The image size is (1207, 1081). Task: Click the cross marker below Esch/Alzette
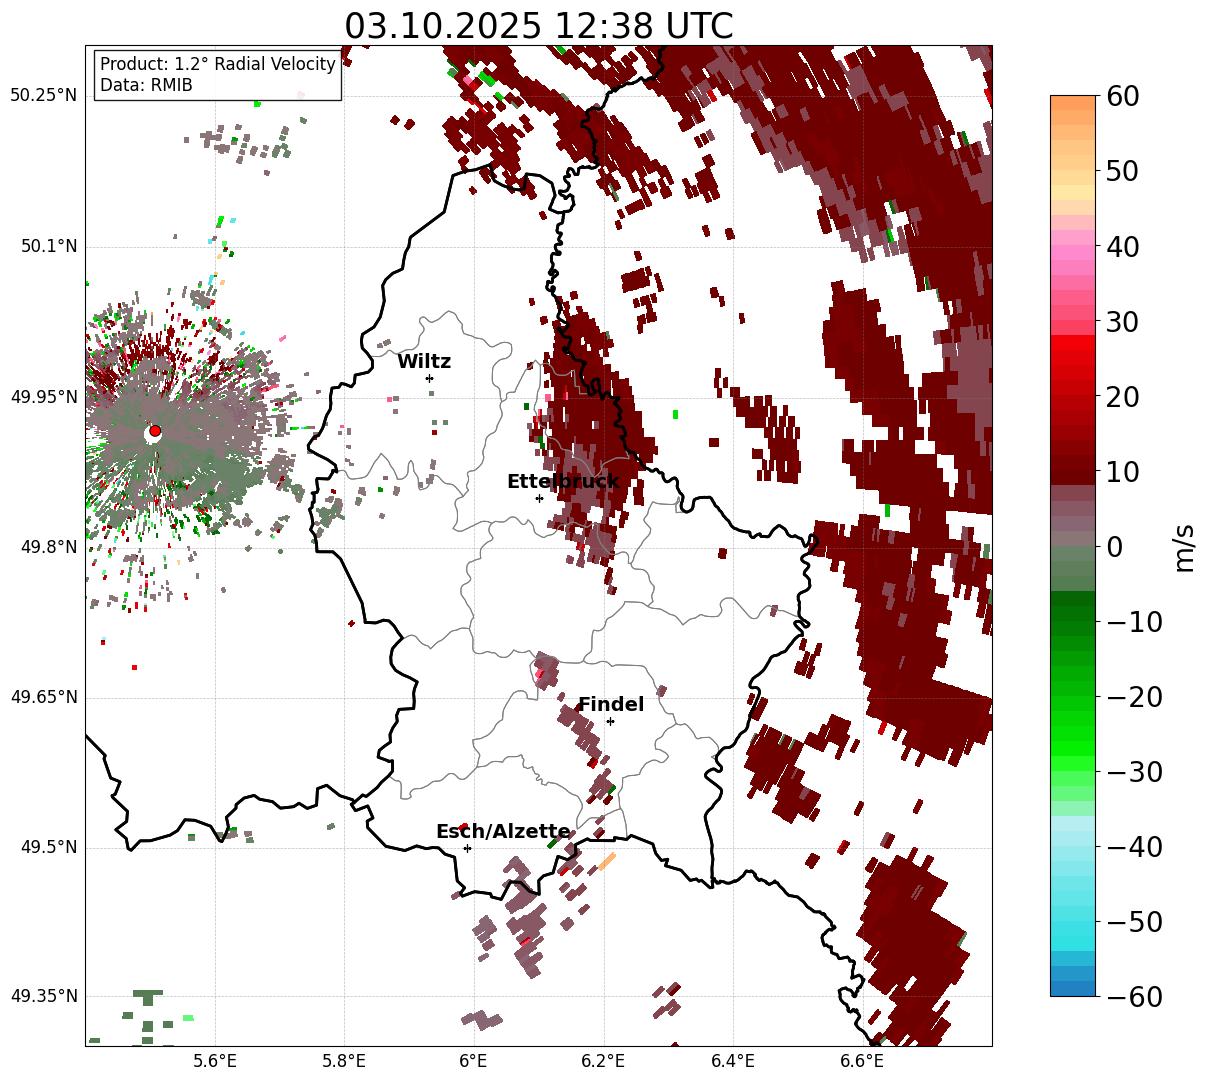pos(467,848)
